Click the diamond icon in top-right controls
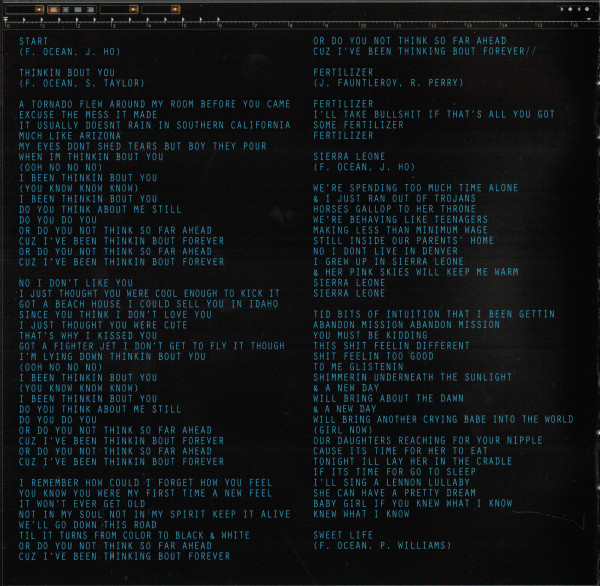 (570, 9)
